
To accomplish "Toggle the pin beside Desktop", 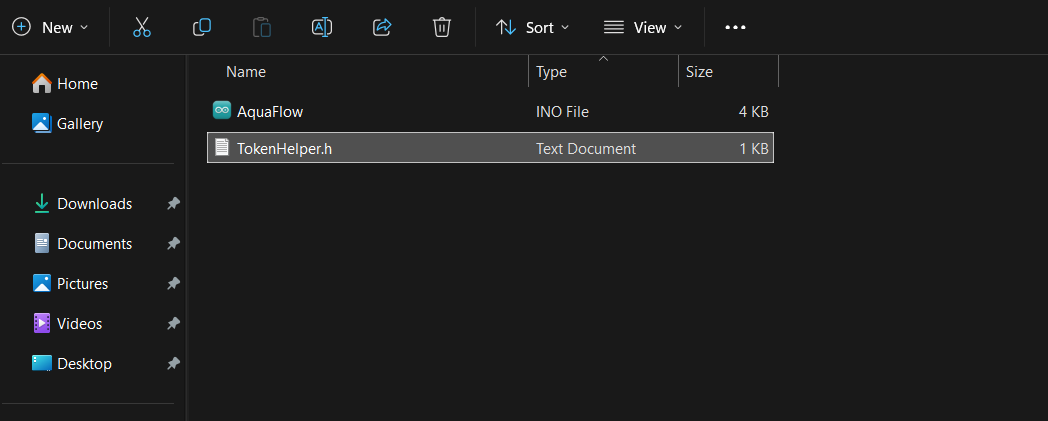I will [173, 364].
